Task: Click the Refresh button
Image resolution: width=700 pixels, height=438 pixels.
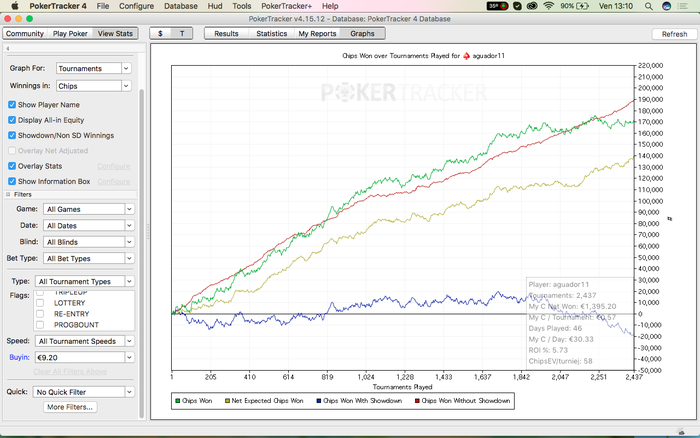Action: (674, 34)
